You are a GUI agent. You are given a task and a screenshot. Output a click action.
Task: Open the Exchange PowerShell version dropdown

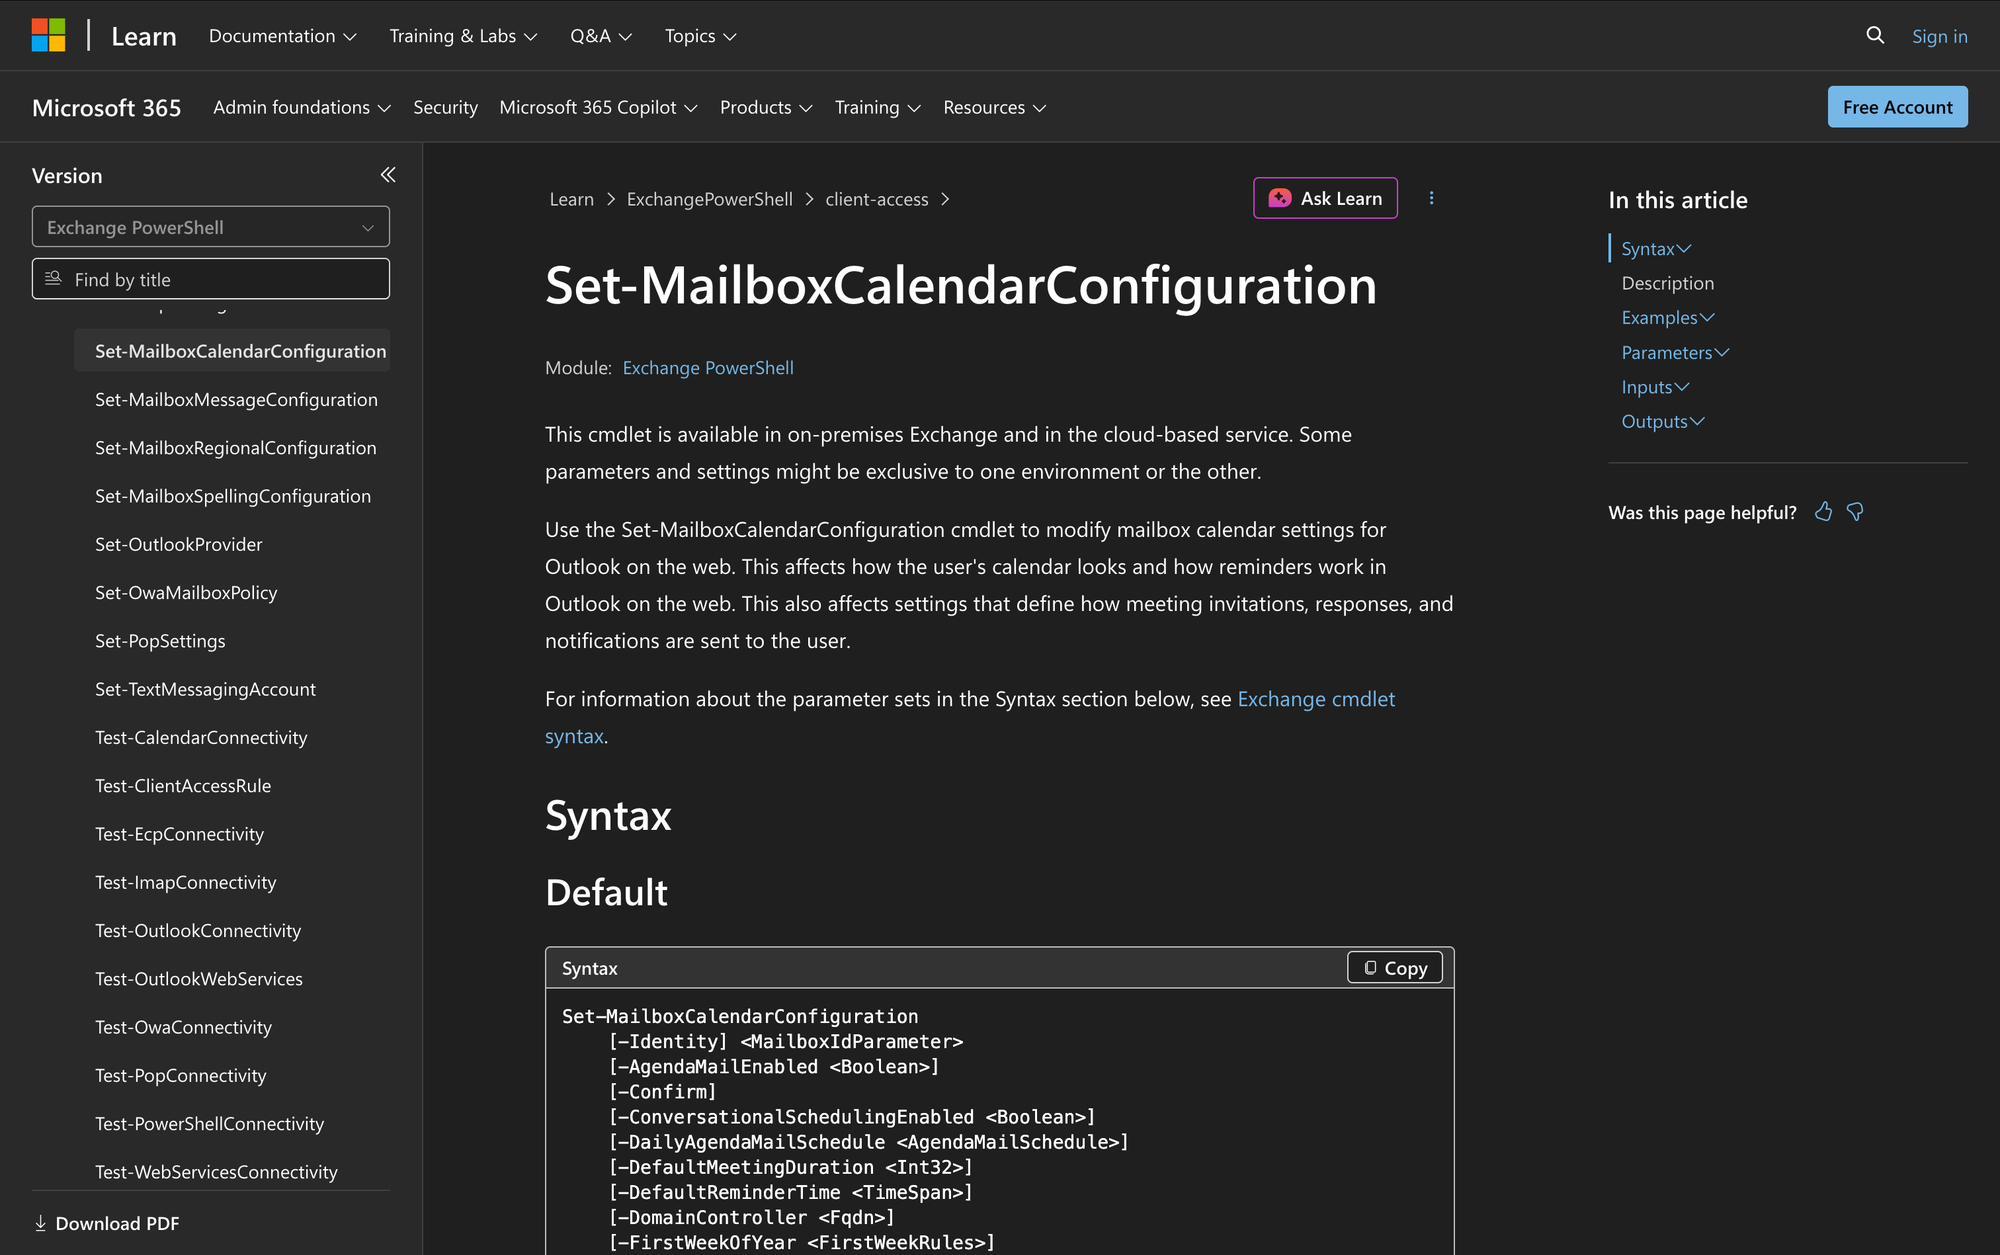[211, 227]
